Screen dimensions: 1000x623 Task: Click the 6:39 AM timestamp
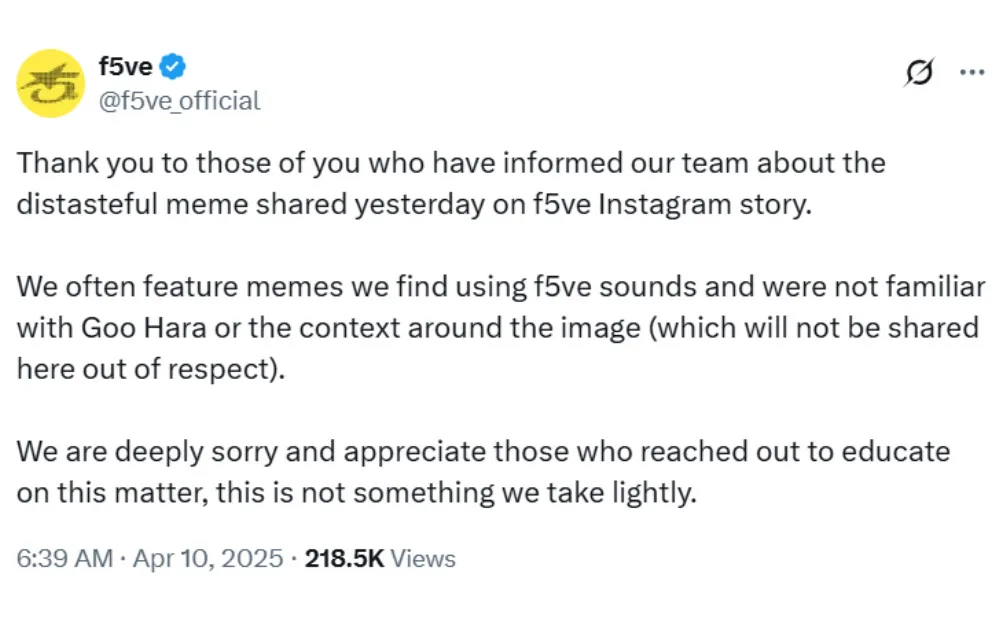click(x=65, y=559)
